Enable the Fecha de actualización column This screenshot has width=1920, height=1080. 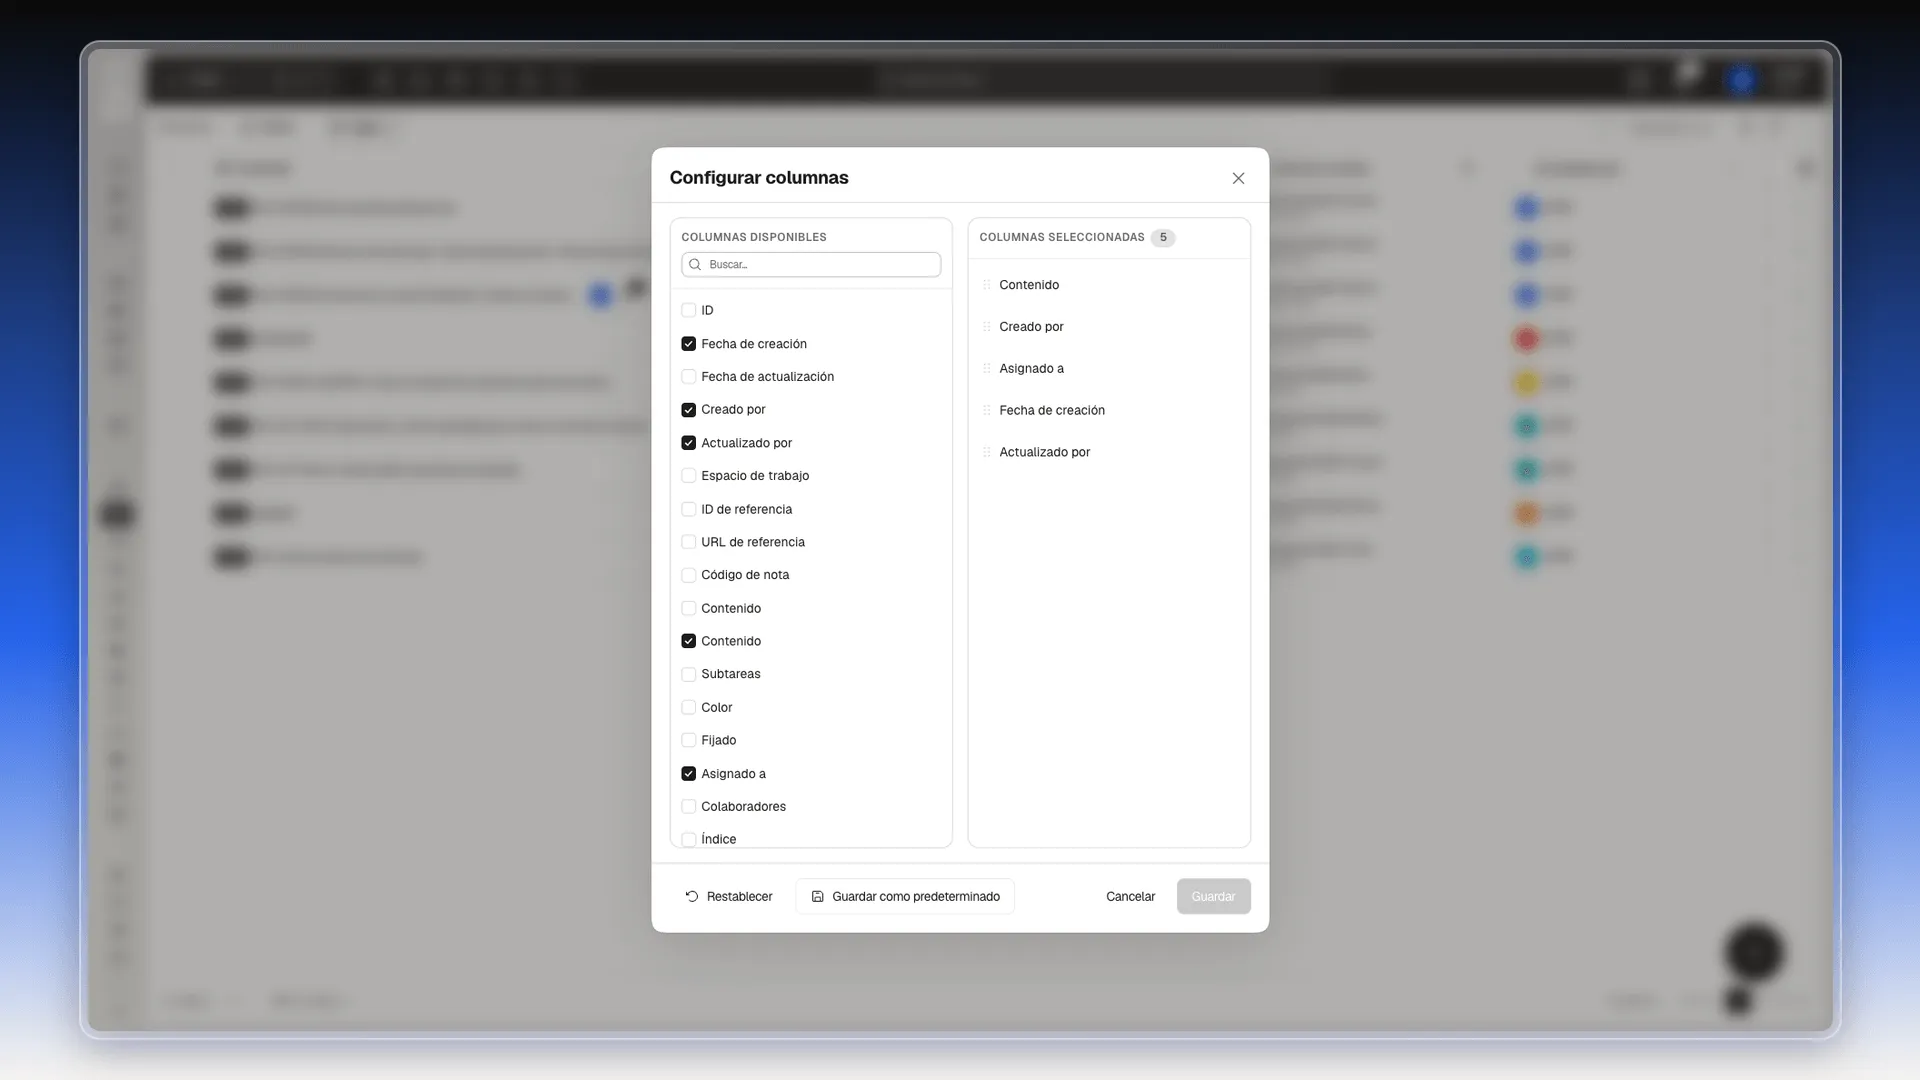(688, 377)
